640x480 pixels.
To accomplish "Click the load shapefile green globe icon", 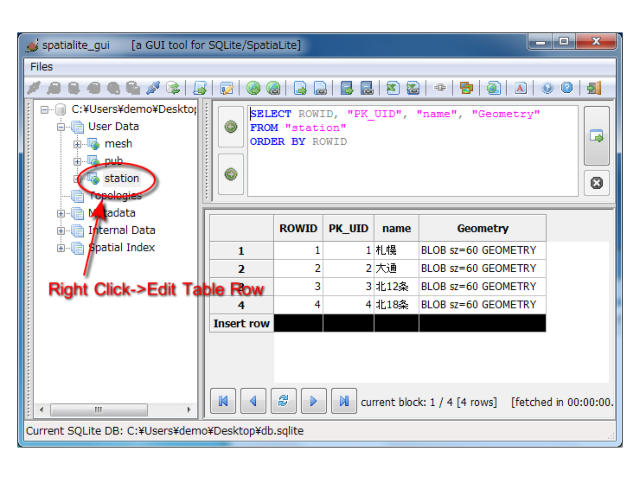I will click(253, 88).
